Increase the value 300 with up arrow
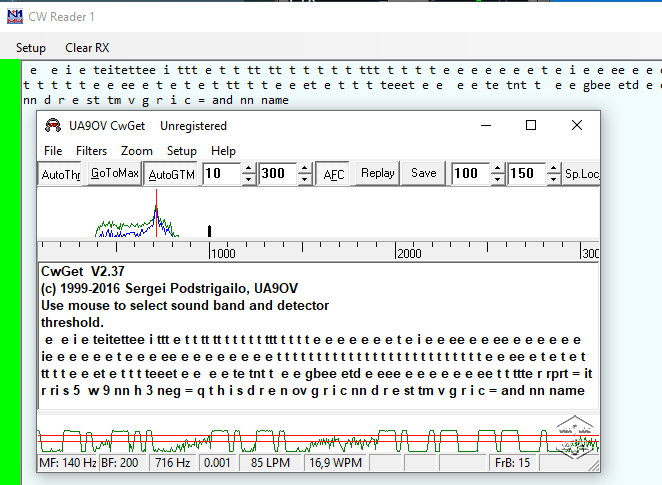The width and height of the screenshot is (662, 485). pos(305,168)
